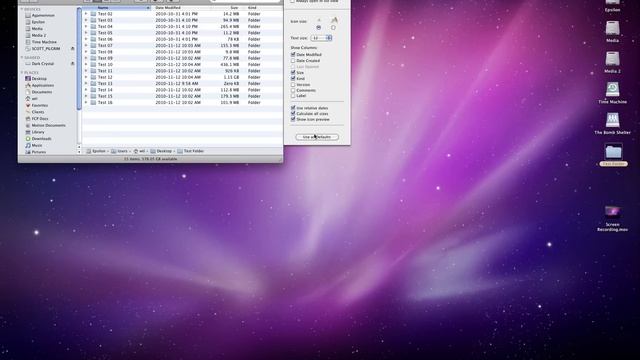Open the wil home folder in sidebar

pos(31,99)
